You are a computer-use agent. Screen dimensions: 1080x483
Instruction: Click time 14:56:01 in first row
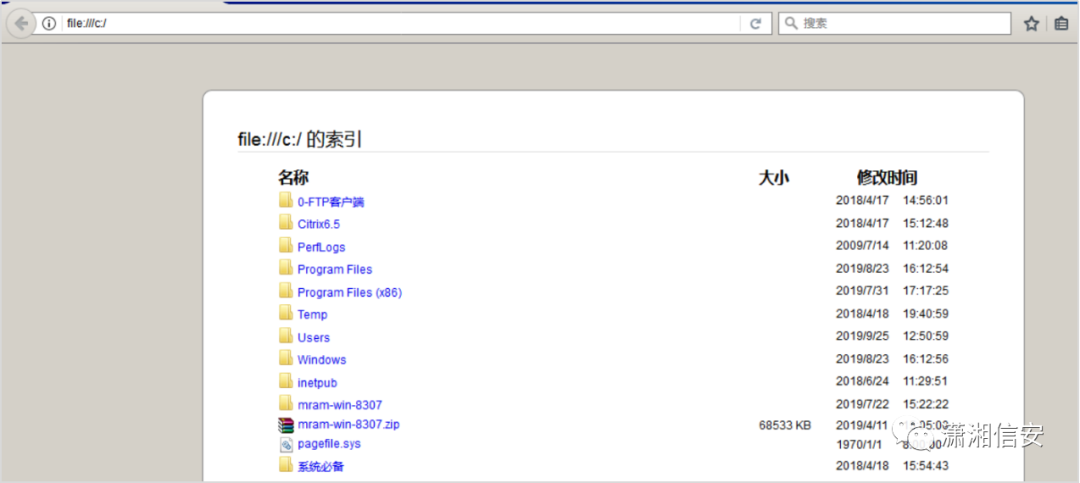click(x=926, y=201)
